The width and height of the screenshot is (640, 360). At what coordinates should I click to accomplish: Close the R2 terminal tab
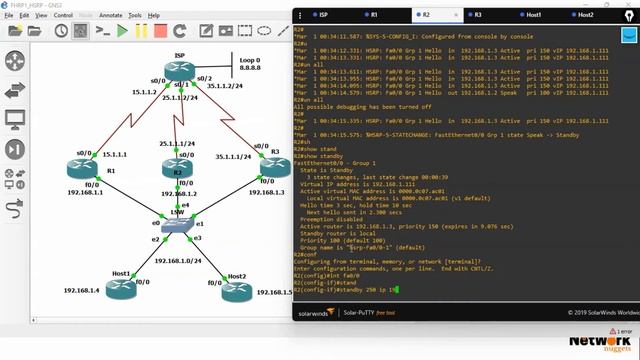tap(456, 15)
